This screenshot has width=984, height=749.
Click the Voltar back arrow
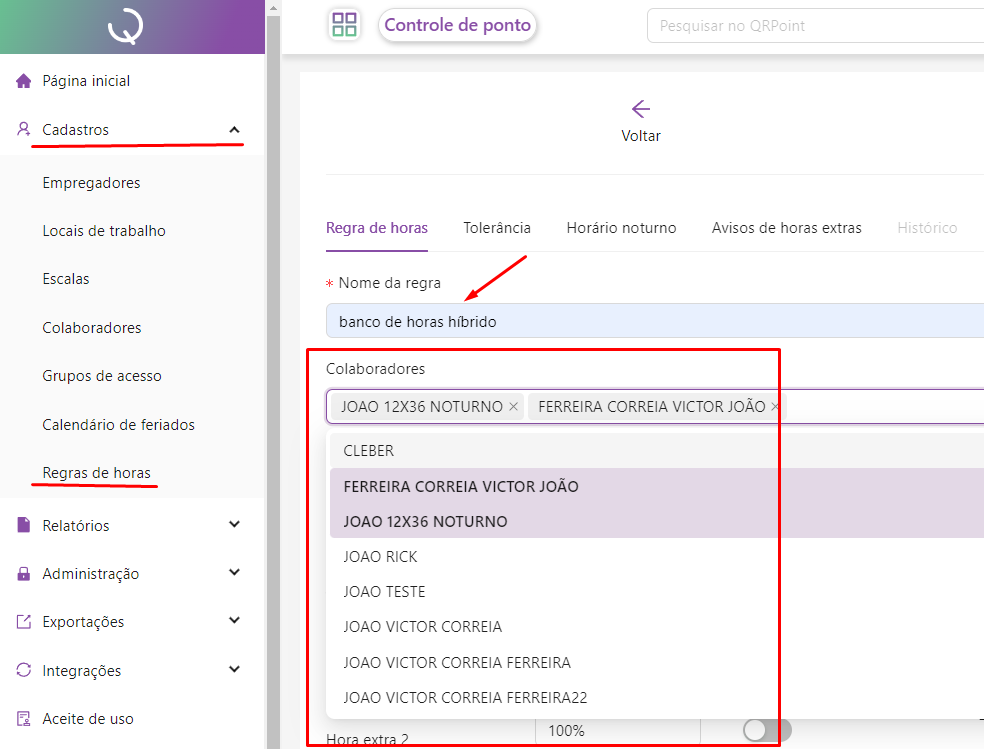tap(641, 110)
